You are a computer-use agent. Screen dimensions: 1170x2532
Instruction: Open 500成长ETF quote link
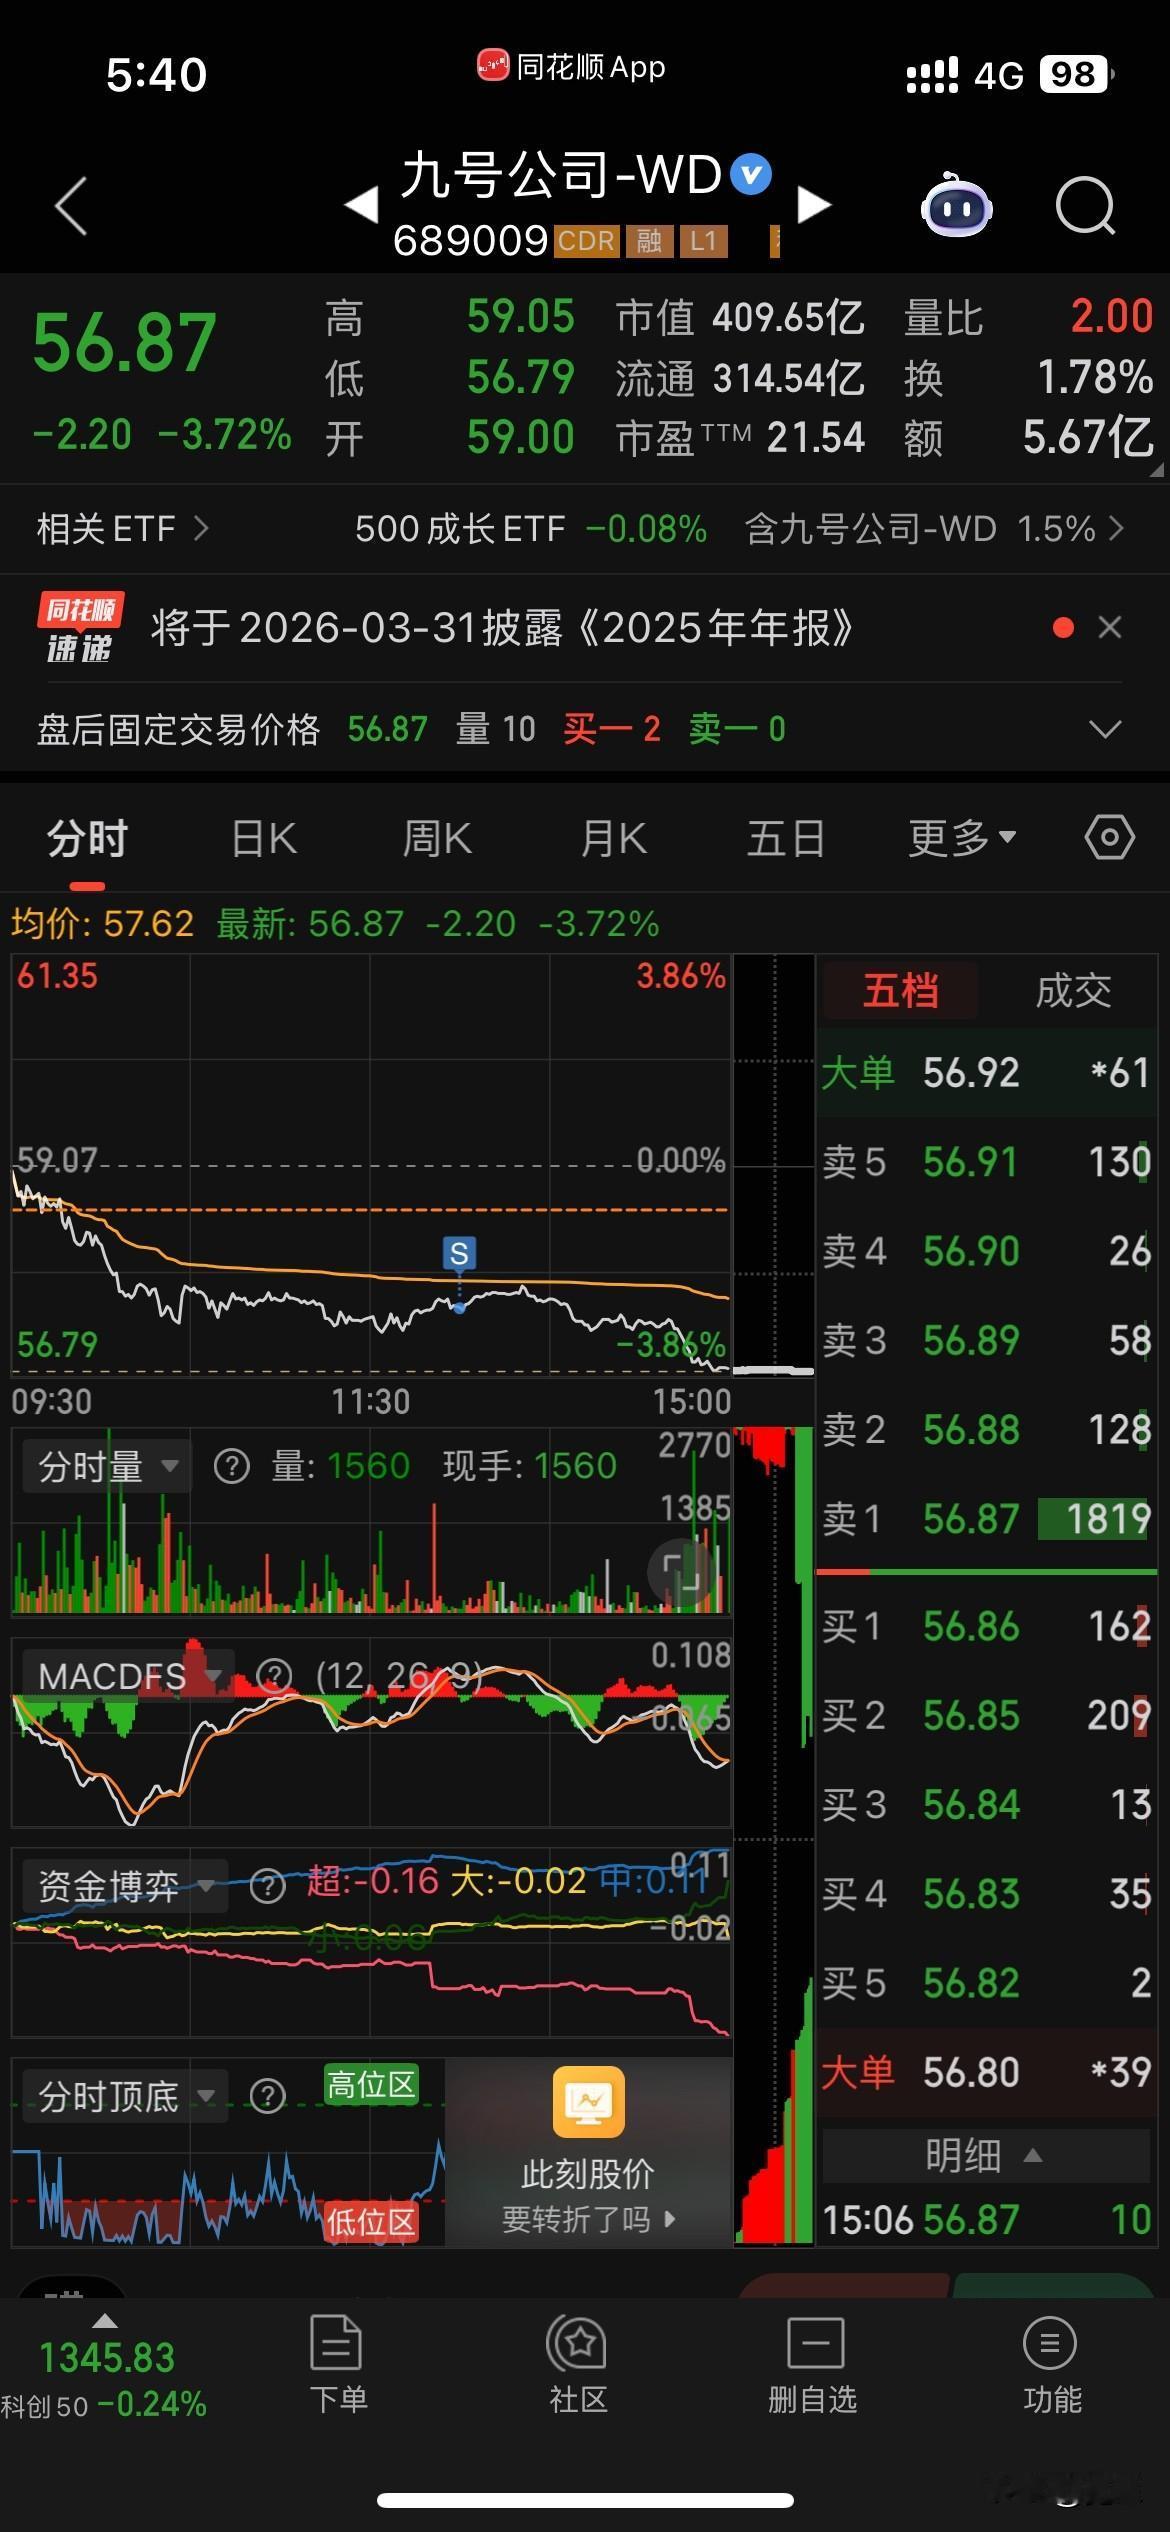pos(530,528)
